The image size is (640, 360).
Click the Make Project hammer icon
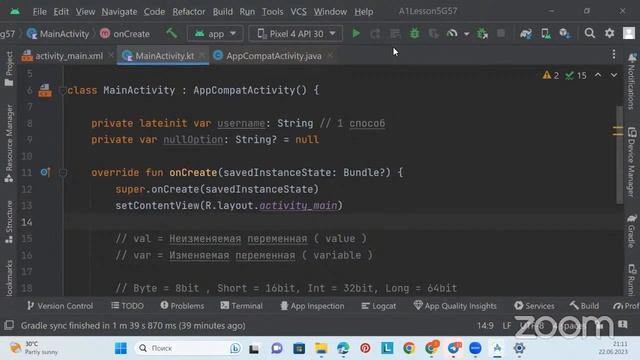[171, 33]
